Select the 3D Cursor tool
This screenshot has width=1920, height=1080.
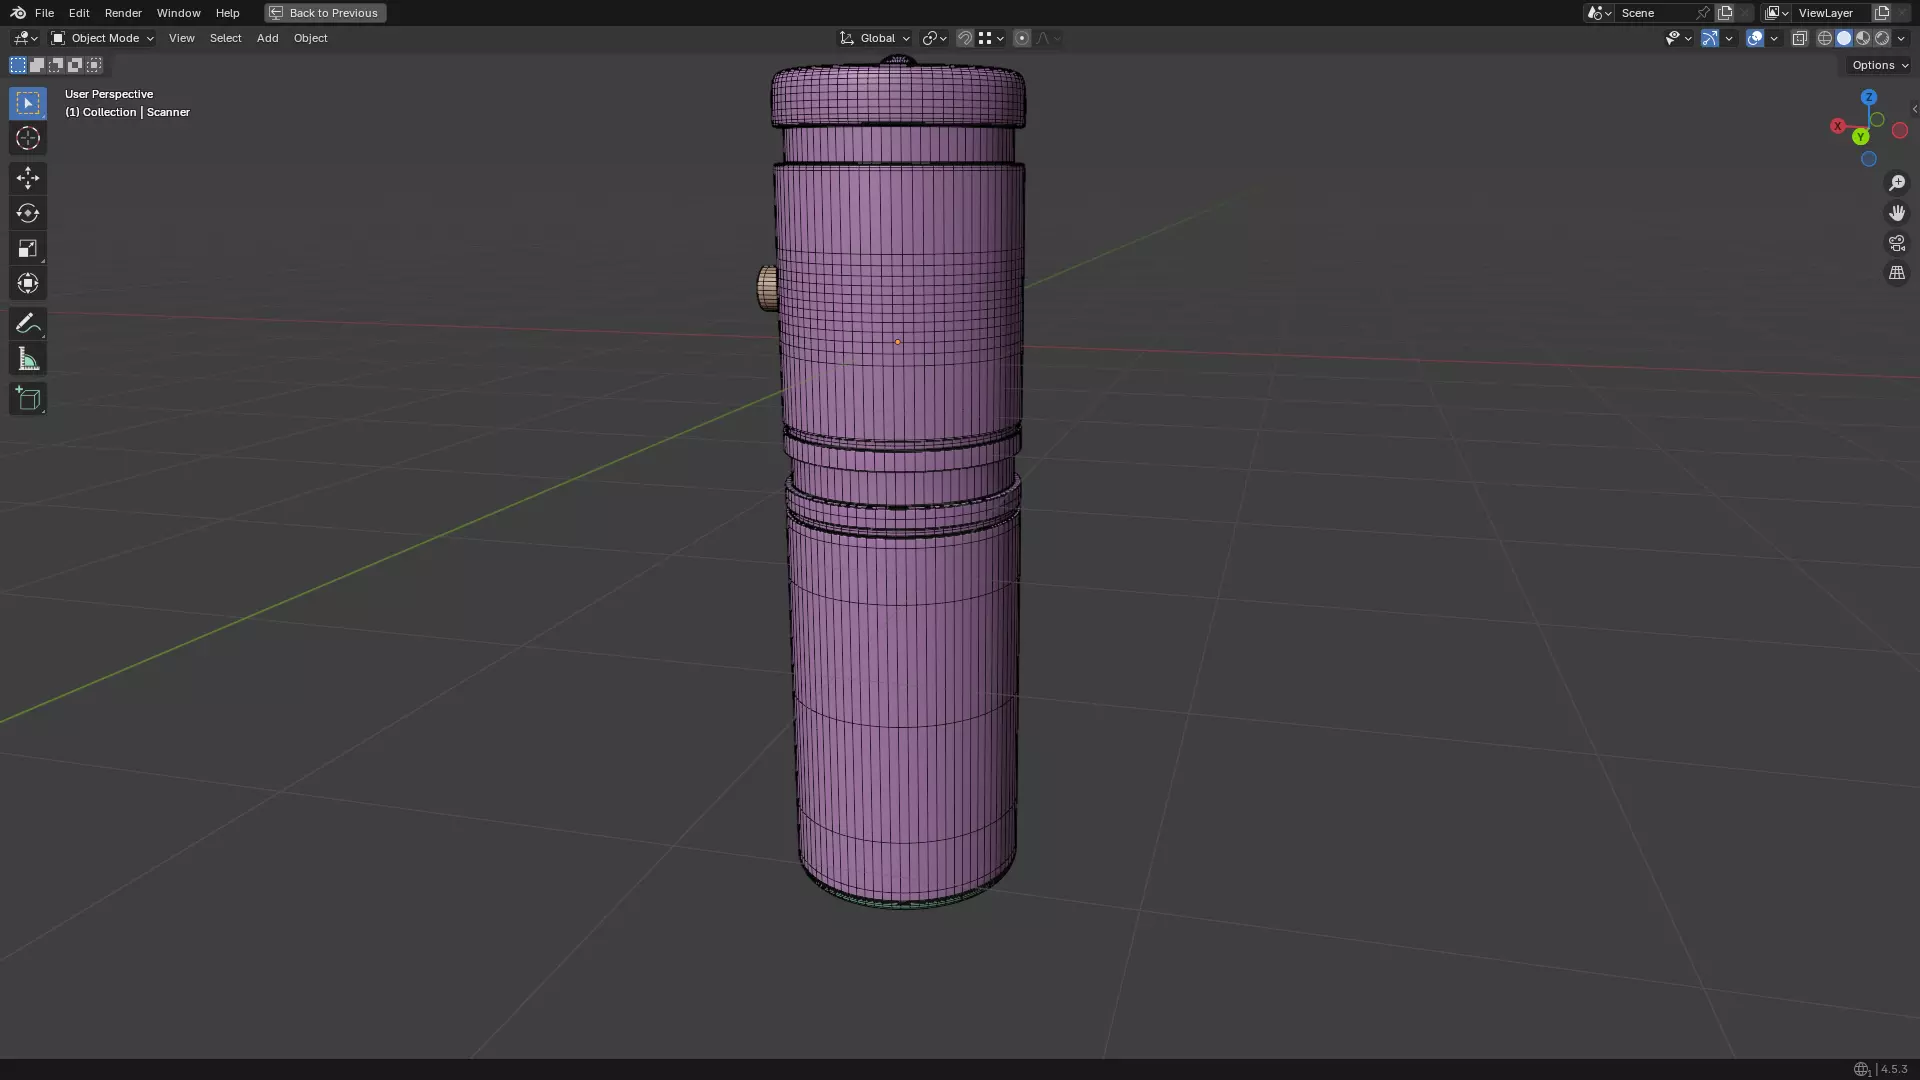tap(28, 138)
